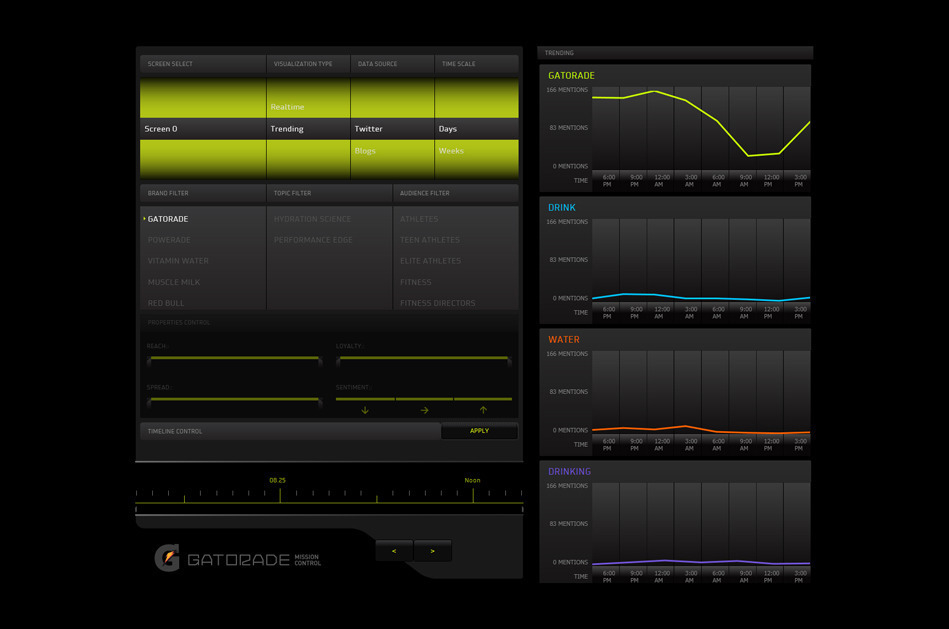Screen dimensions: 949x629
Task: Click the Loyalty slider bar
Action: coord(424,358)
